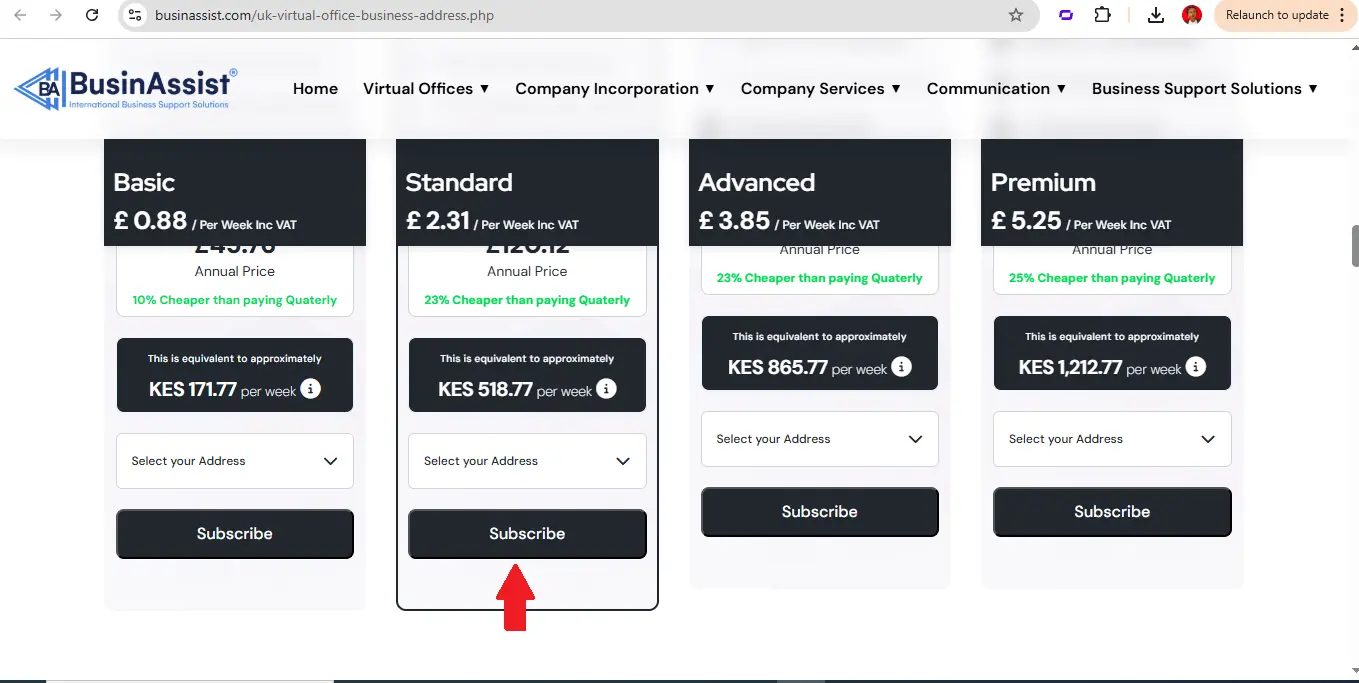Click the browser address bar URL
The height and width of the screenshot is (683, 1359).
pyautogui.click(x=324, y=15)
